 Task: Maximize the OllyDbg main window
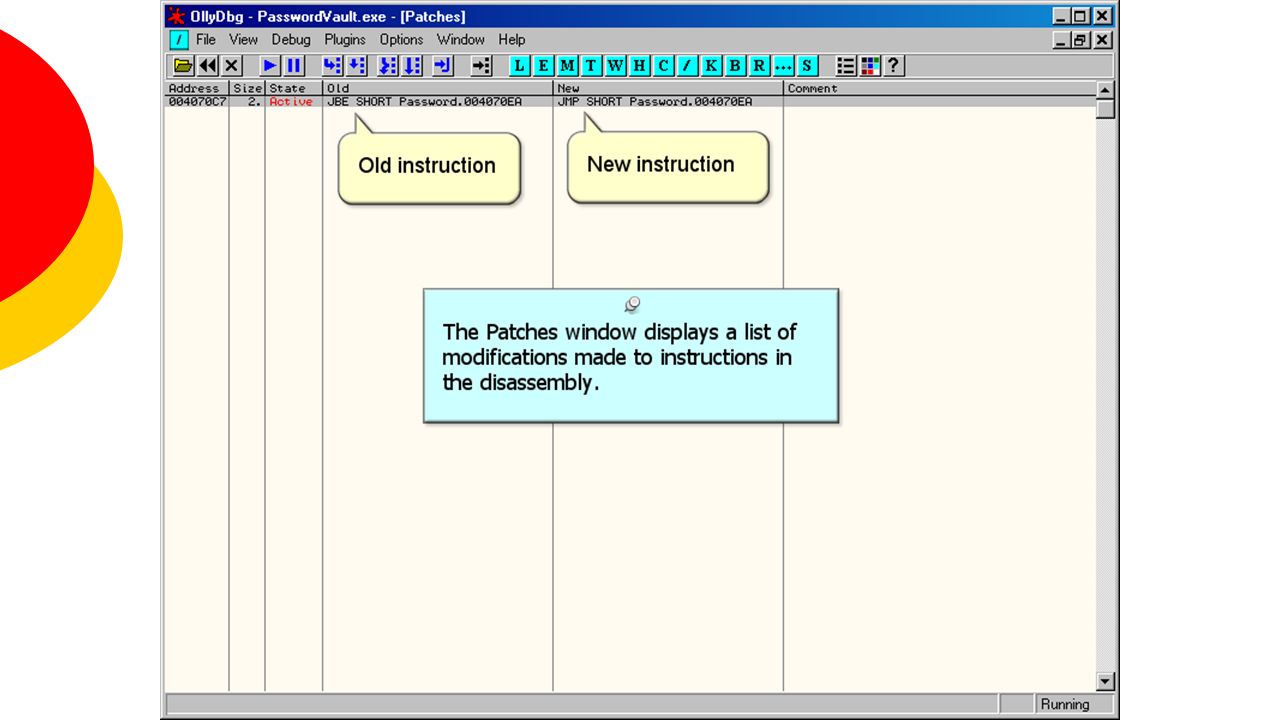coord(1081,16)
